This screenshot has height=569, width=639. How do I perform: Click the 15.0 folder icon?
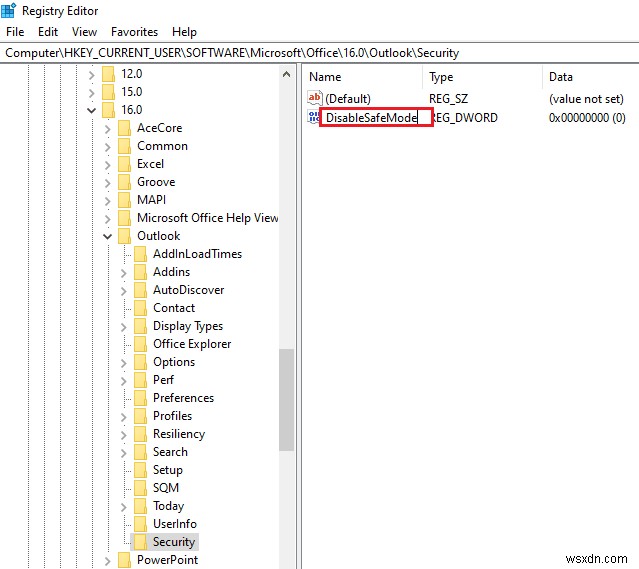click(108, 92)
